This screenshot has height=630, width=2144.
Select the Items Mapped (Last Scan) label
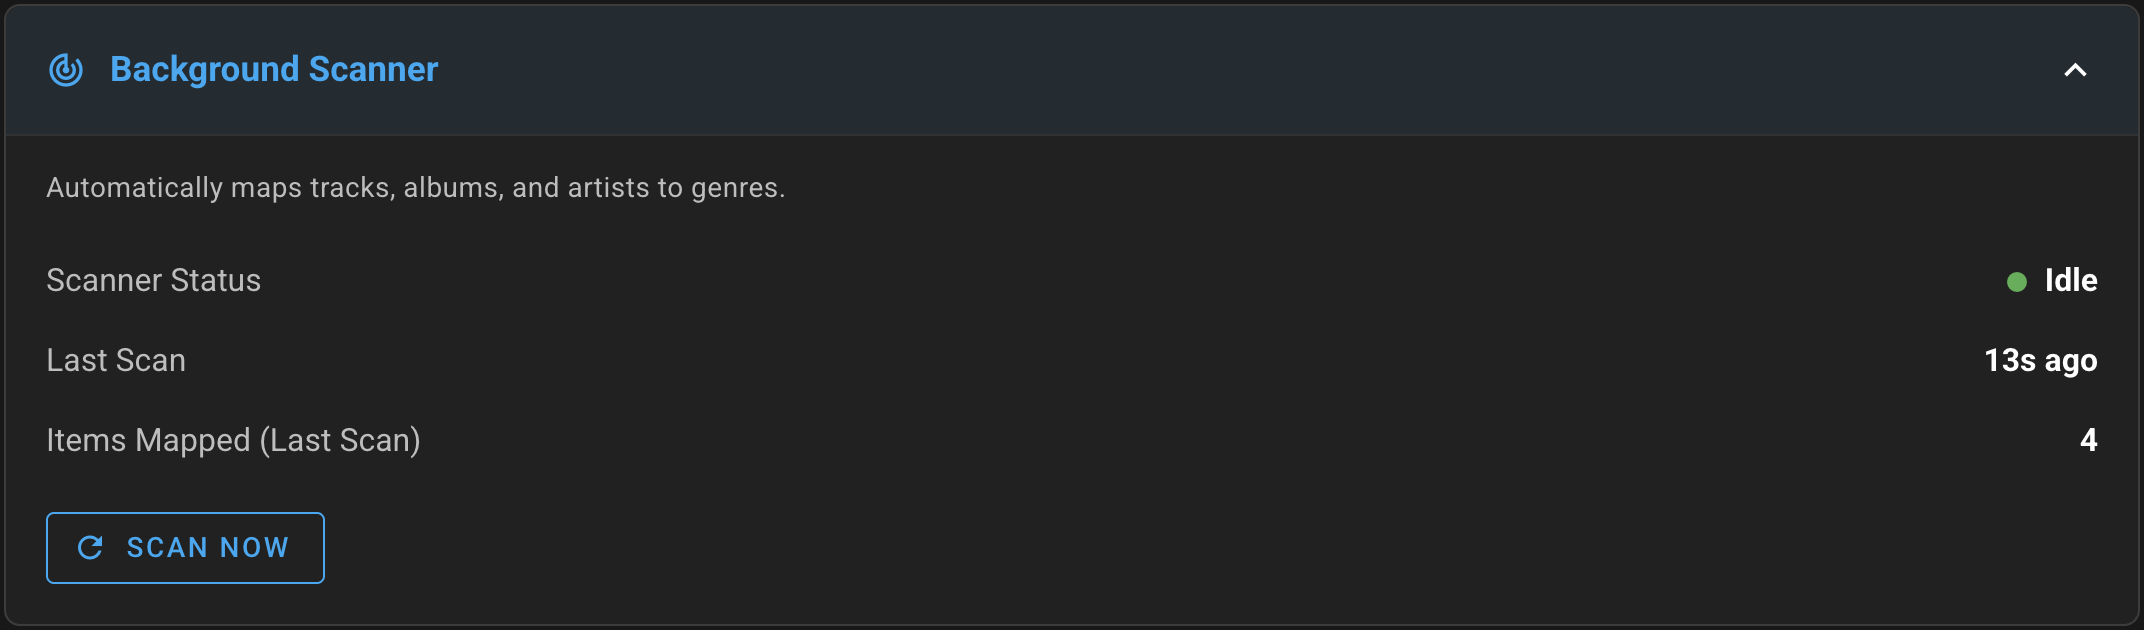233,441
